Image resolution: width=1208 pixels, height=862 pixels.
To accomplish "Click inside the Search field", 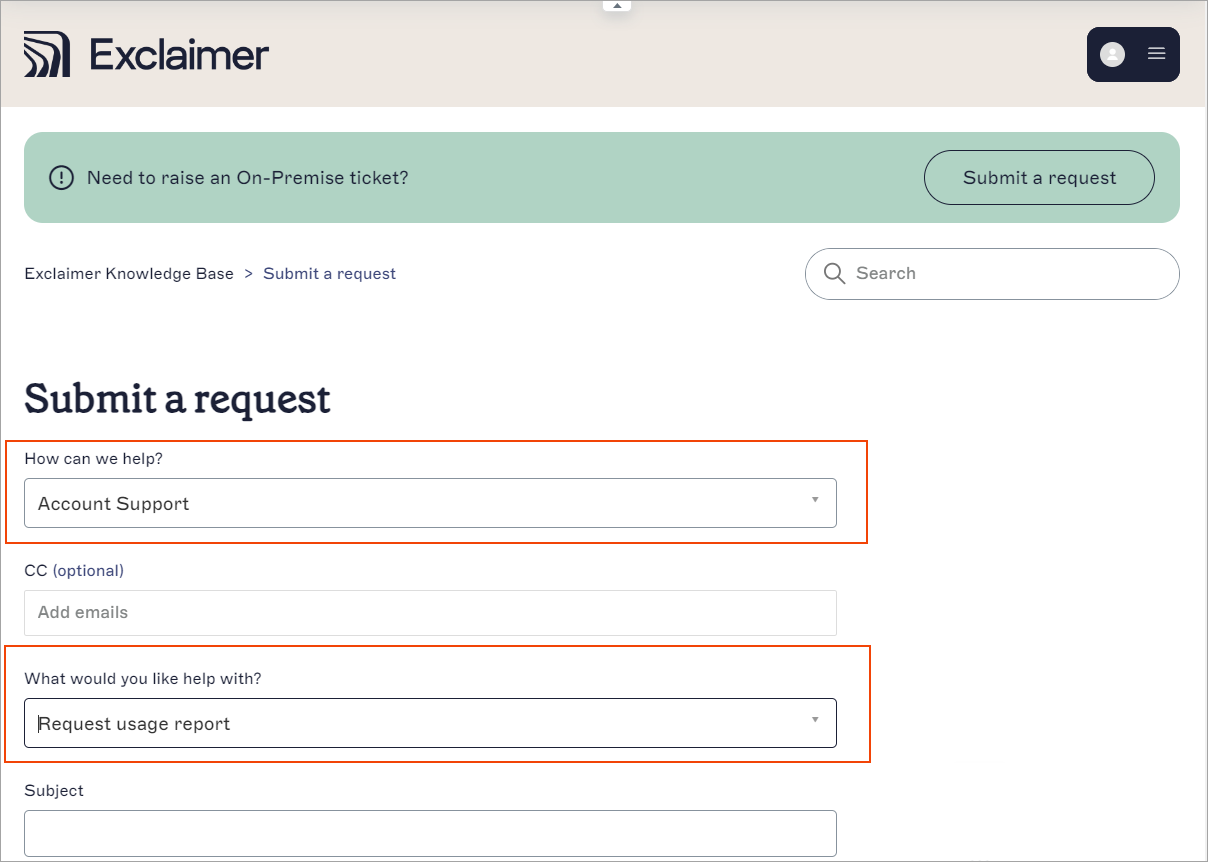I will coord(960,273).
